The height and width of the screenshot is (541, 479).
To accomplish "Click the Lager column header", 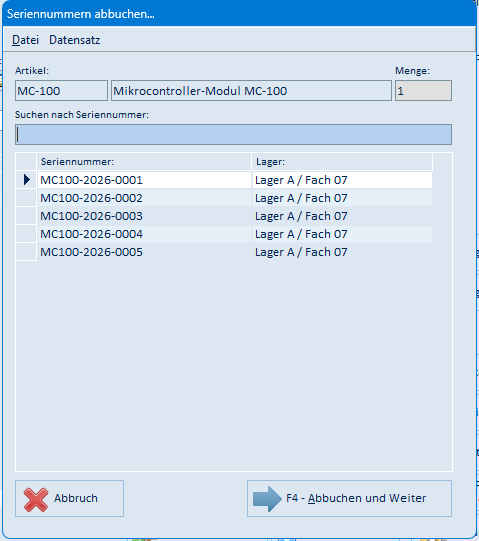I will click(x=342, y=161).
